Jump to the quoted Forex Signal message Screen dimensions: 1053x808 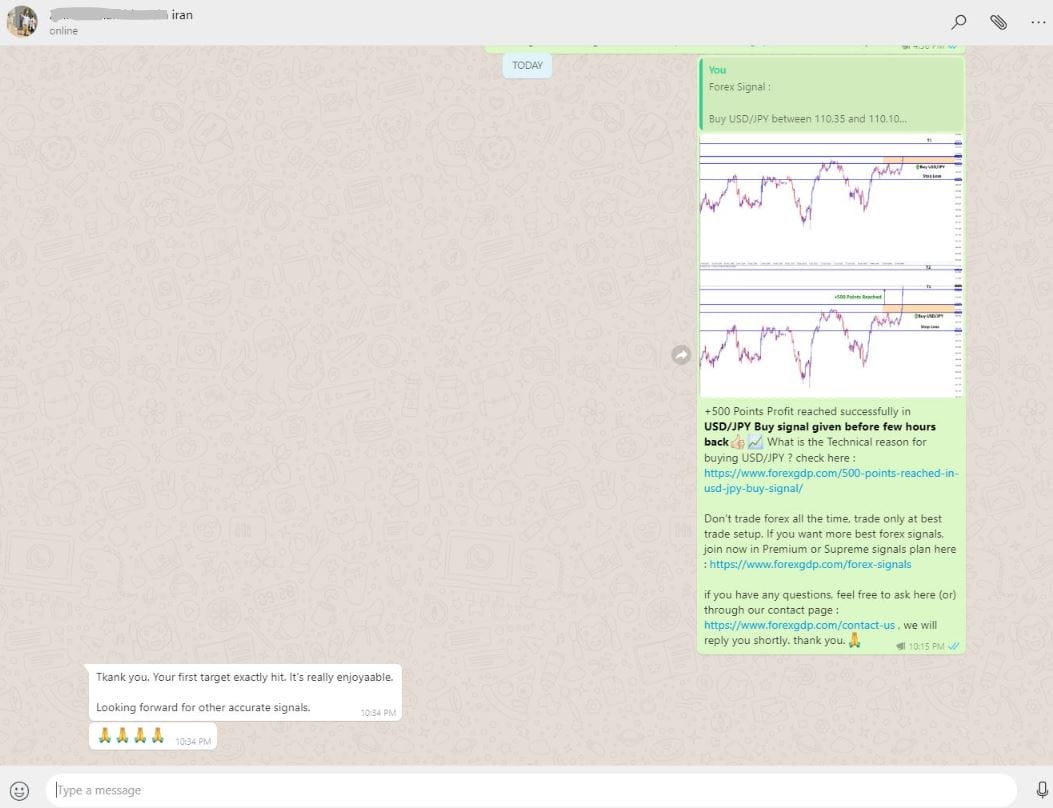831,94
